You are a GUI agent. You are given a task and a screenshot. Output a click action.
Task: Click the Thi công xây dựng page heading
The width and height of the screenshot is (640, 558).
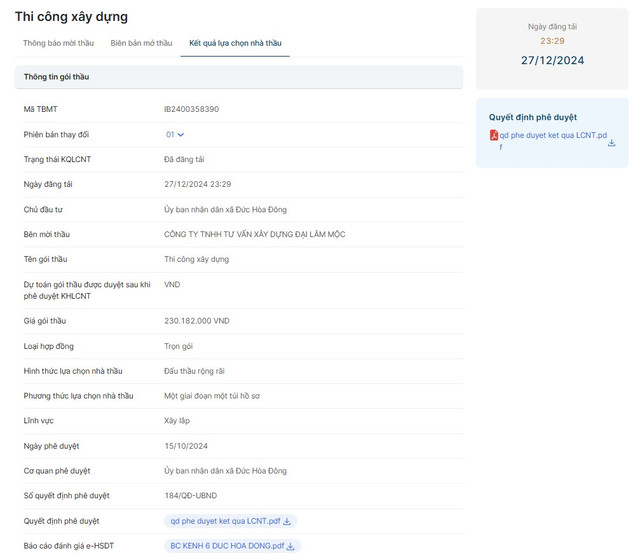pos(71,17)
